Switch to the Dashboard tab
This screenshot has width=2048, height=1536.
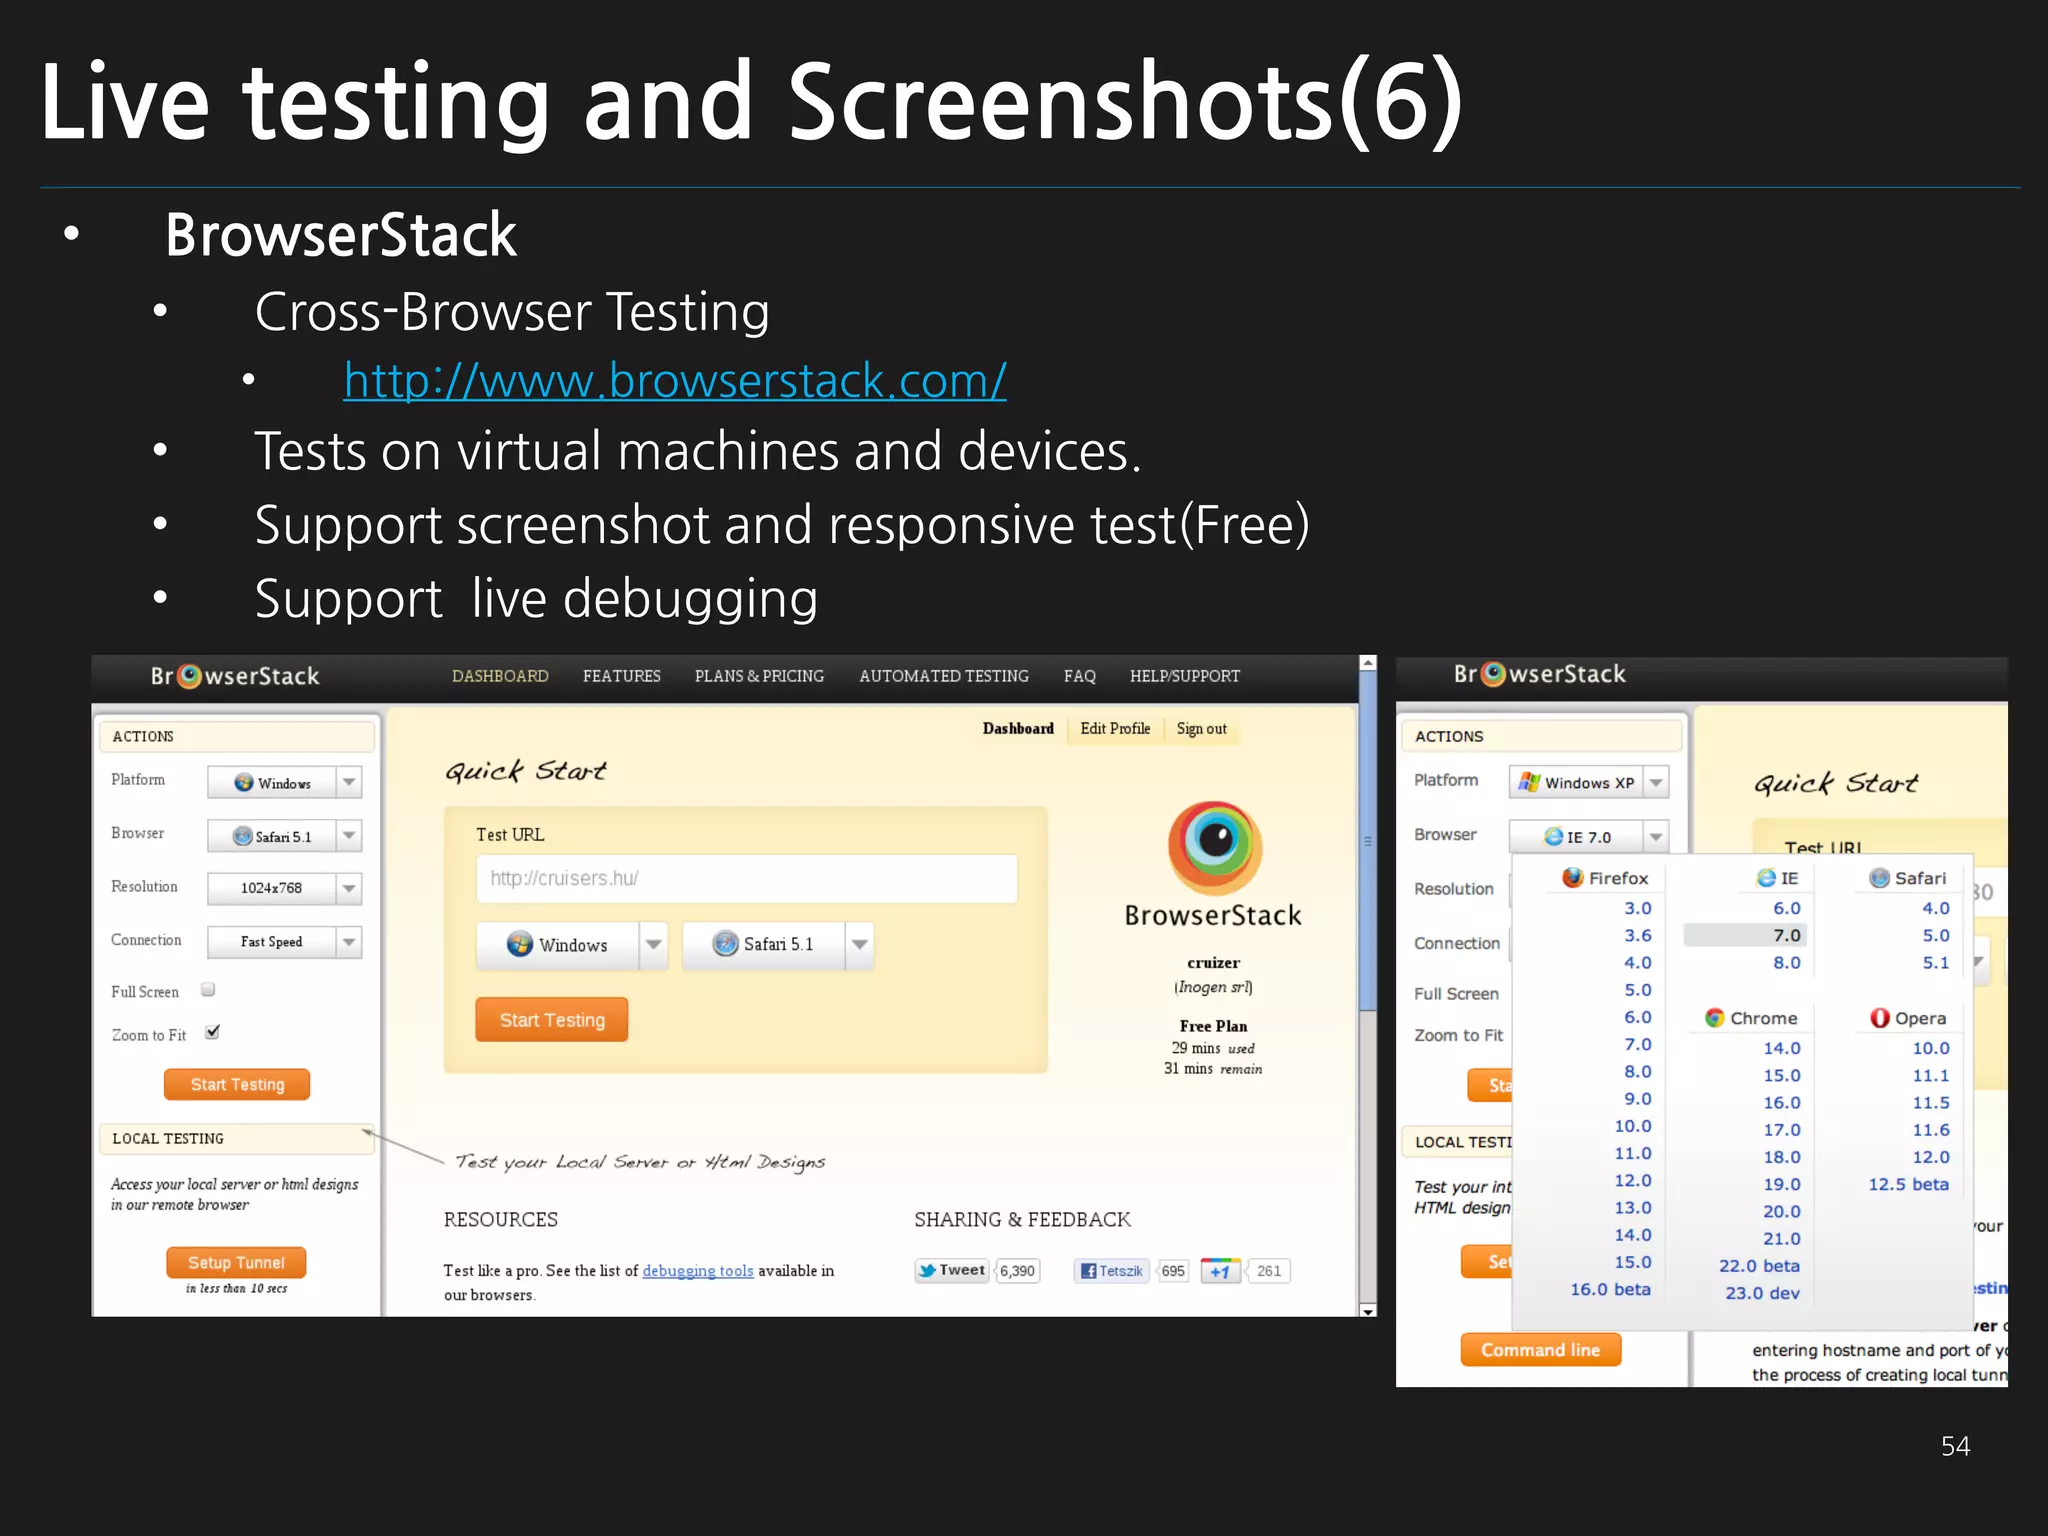(x=1018, y=729)
